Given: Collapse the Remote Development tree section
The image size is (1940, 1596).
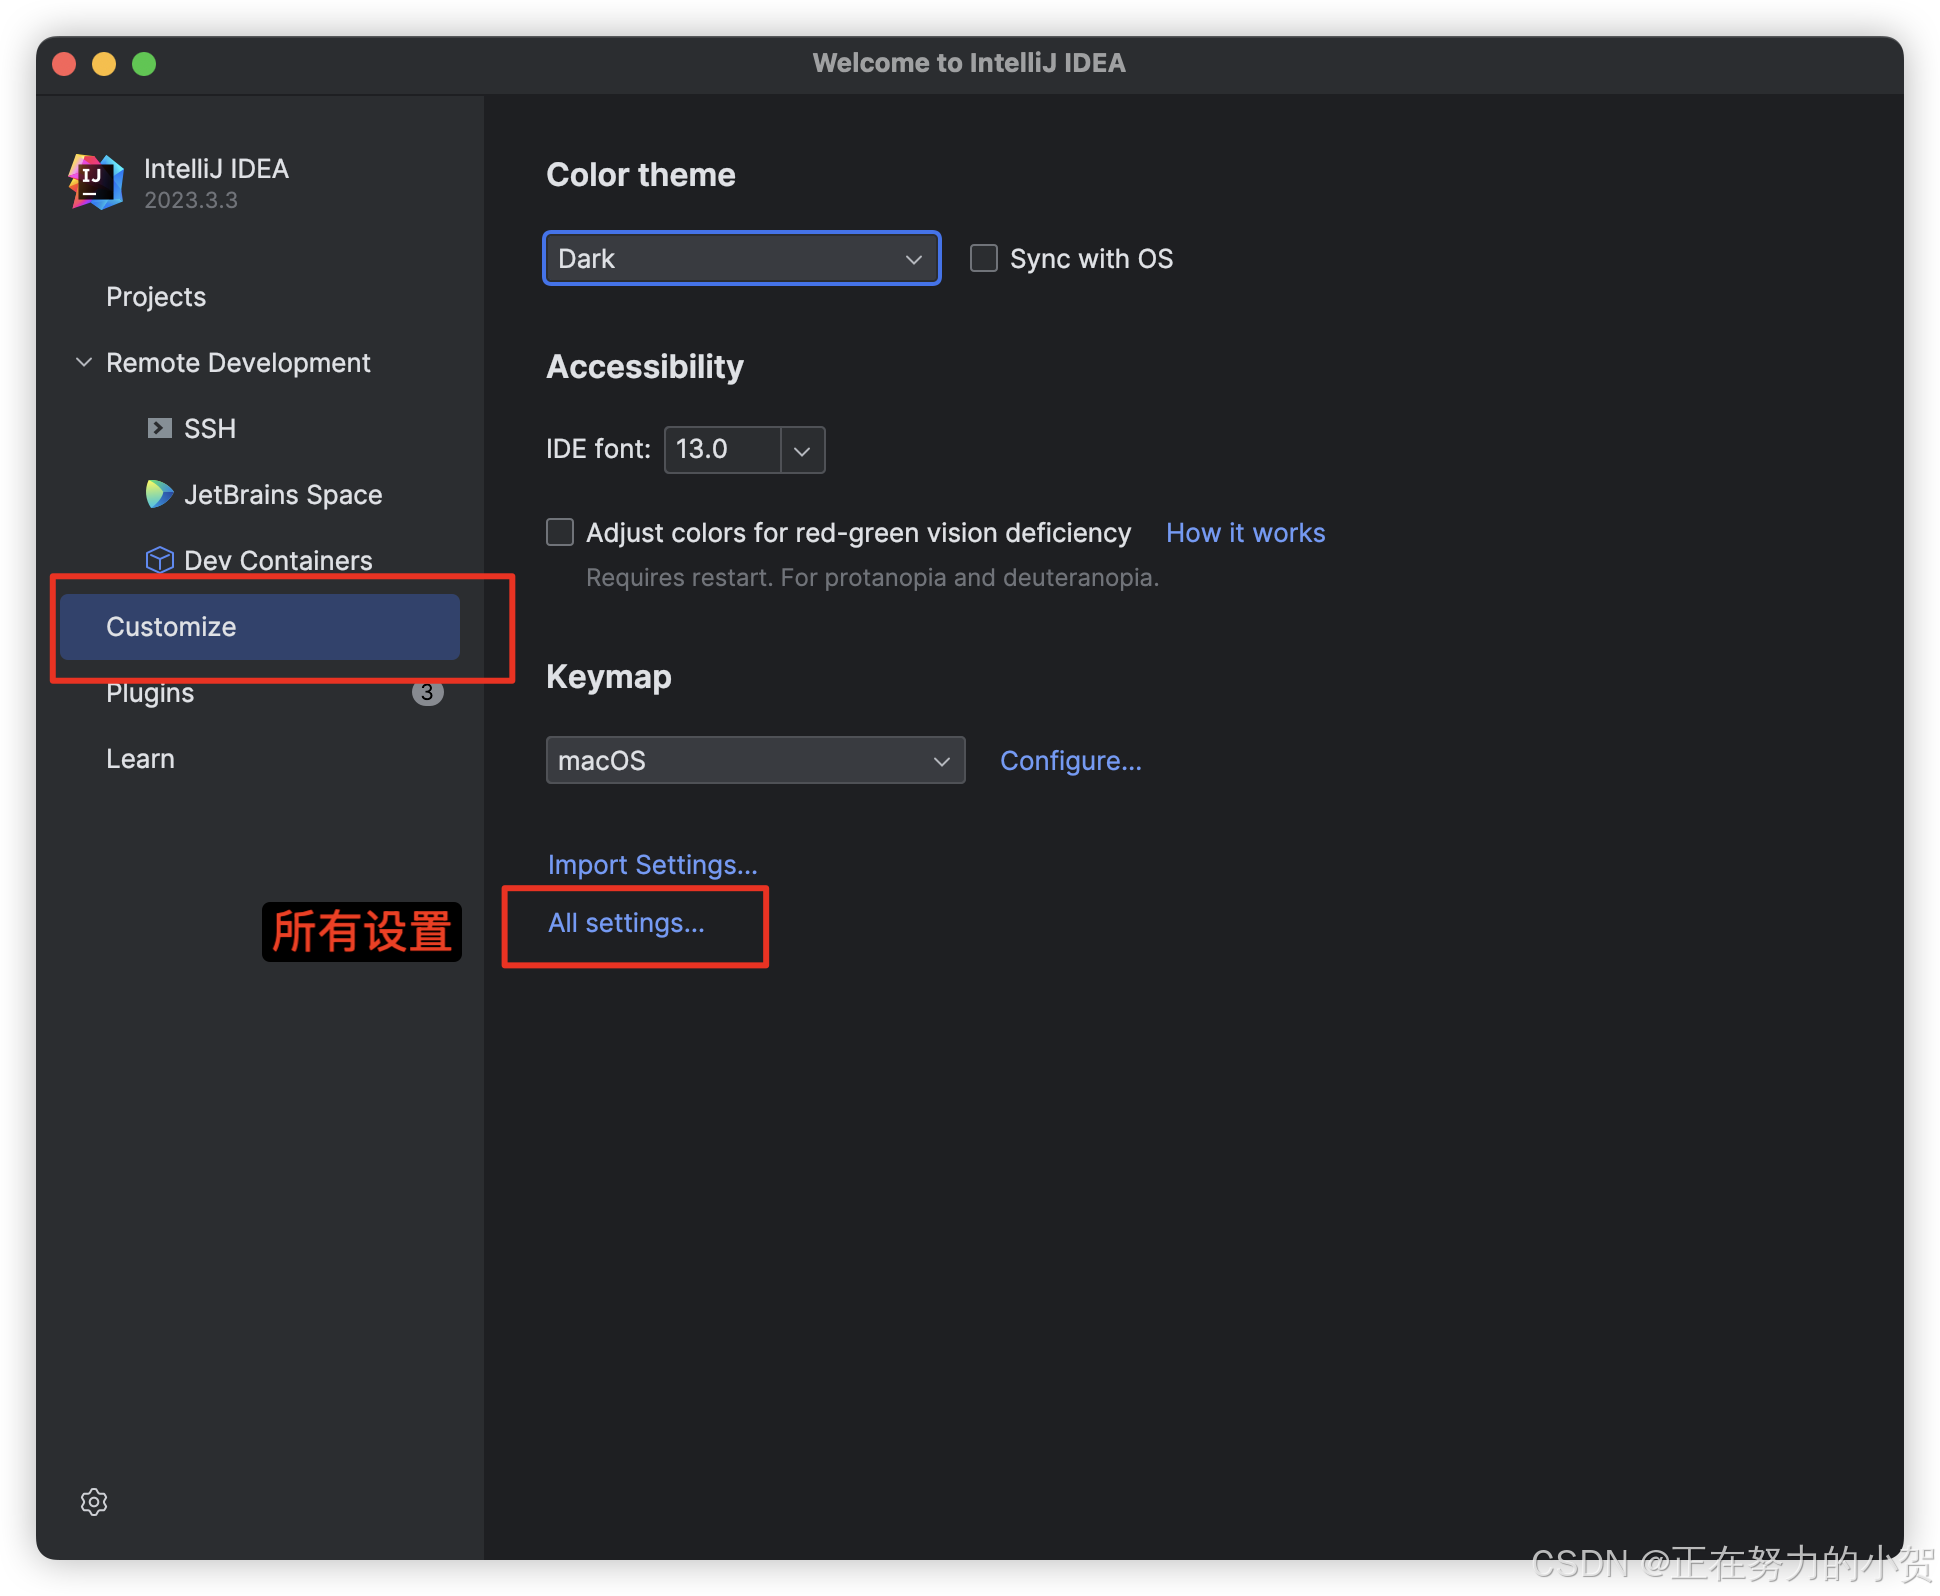Looking at the screenshot, I should (84, 363).
